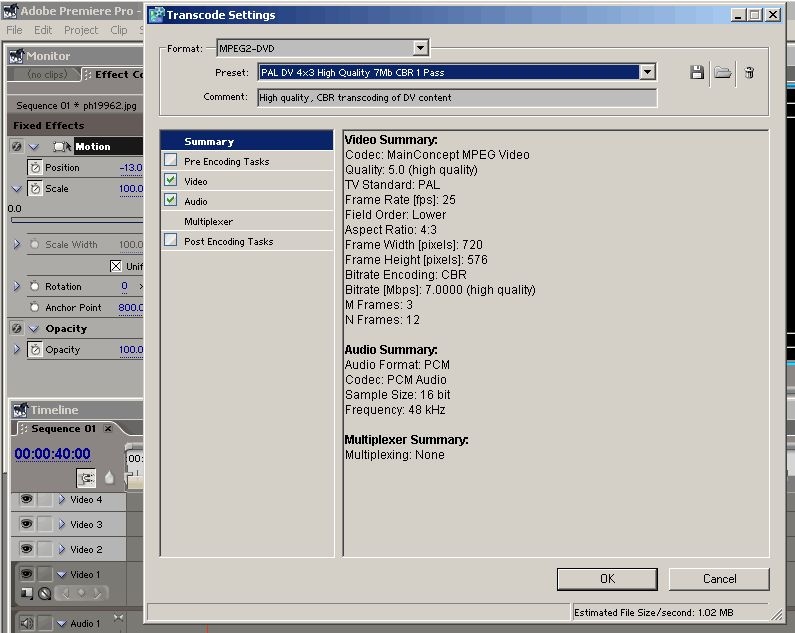Screen dimensions: 795x633
Task: Toggle animation stopwatch for Position
Action: pyautogui.click(x=35, y=167)
